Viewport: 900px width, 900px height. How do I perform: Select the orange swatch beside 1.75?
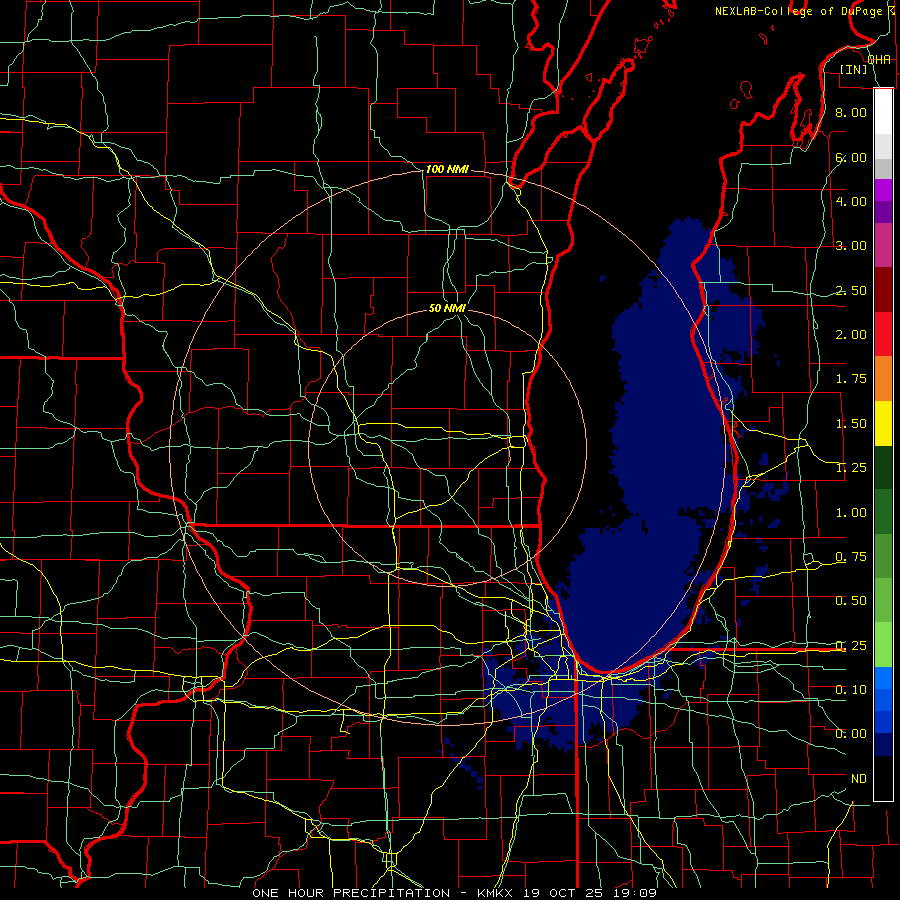point(883,379)
